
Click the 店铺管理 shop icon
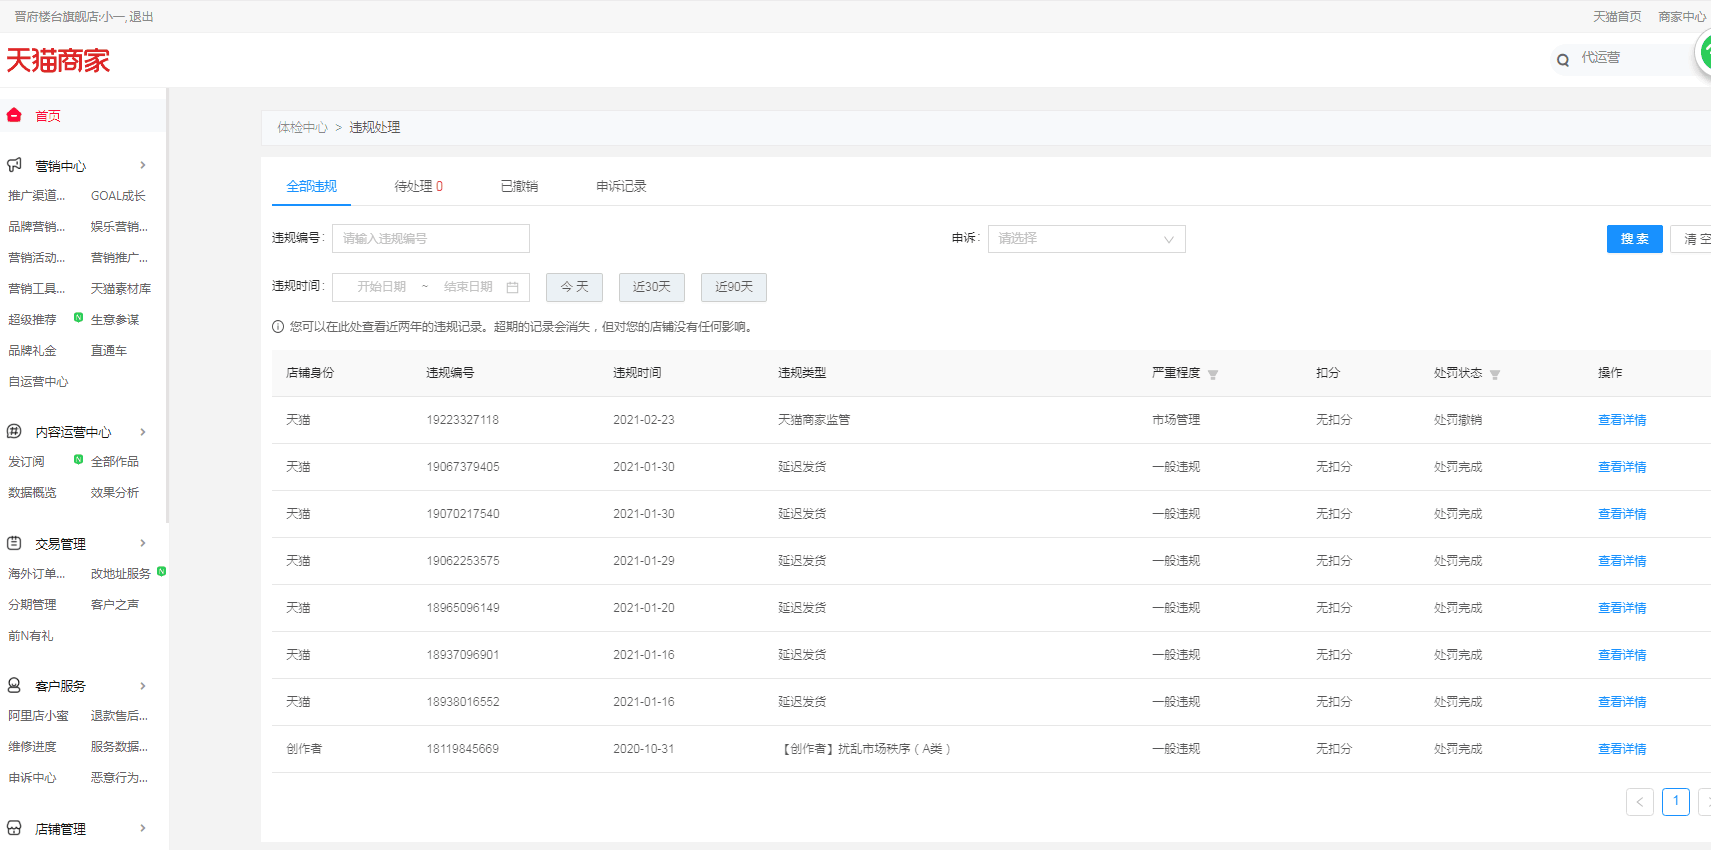click(14, 828)
